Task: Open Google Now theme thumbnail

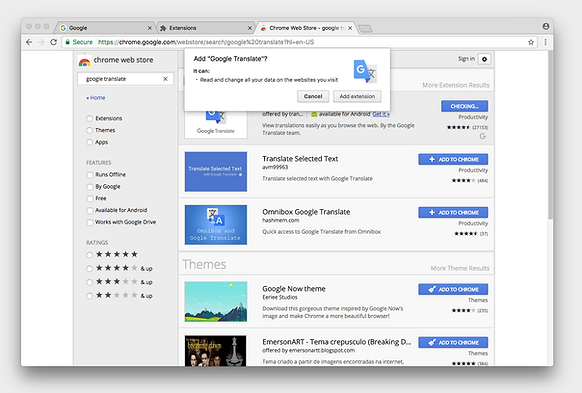Action: (x=216, y=301)
